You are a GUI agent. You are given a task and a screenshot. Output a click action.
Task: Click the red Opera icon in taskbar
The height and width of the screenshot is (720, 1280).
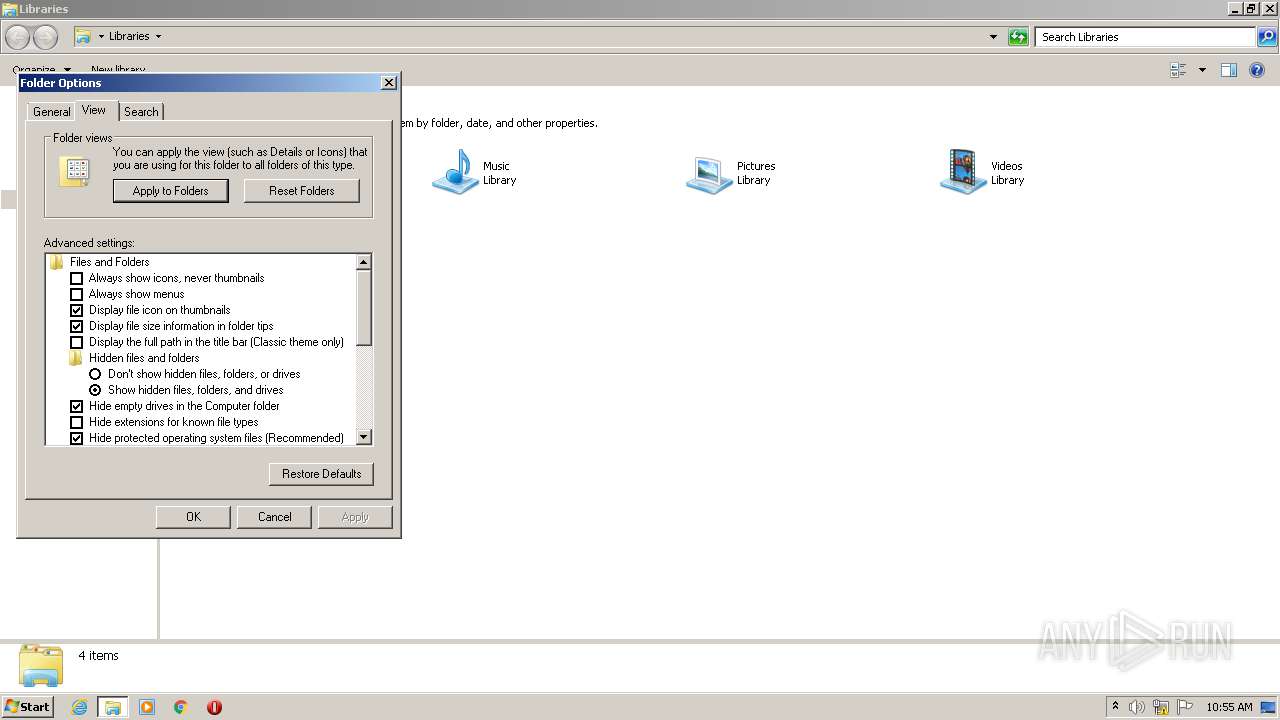[214, 707]
